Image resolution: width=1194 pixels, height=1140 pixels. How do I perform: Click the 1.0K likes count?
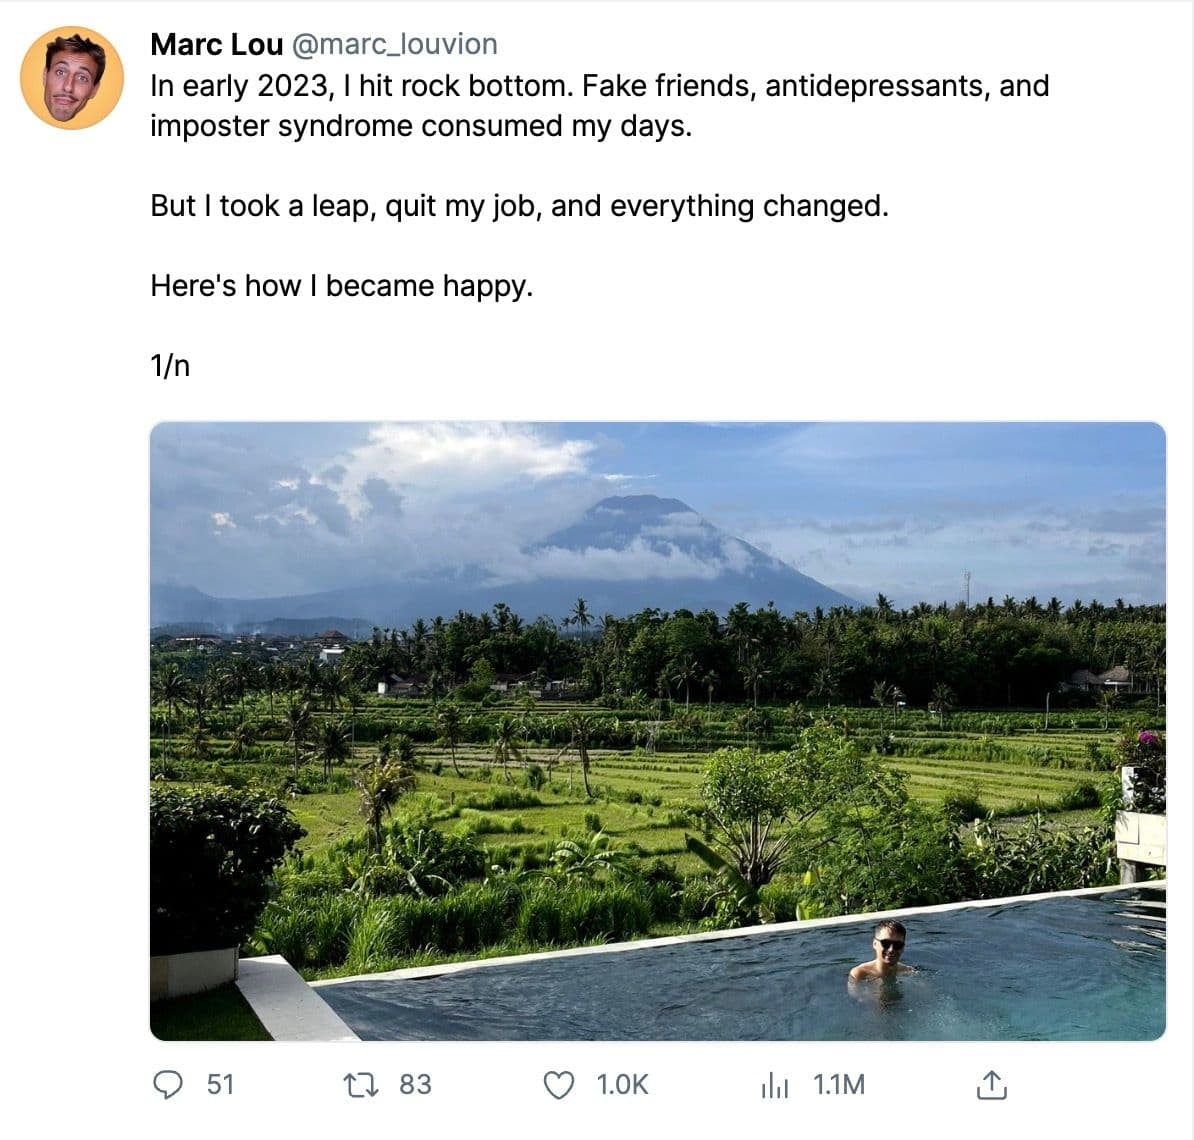click(x=622, y=1085)
